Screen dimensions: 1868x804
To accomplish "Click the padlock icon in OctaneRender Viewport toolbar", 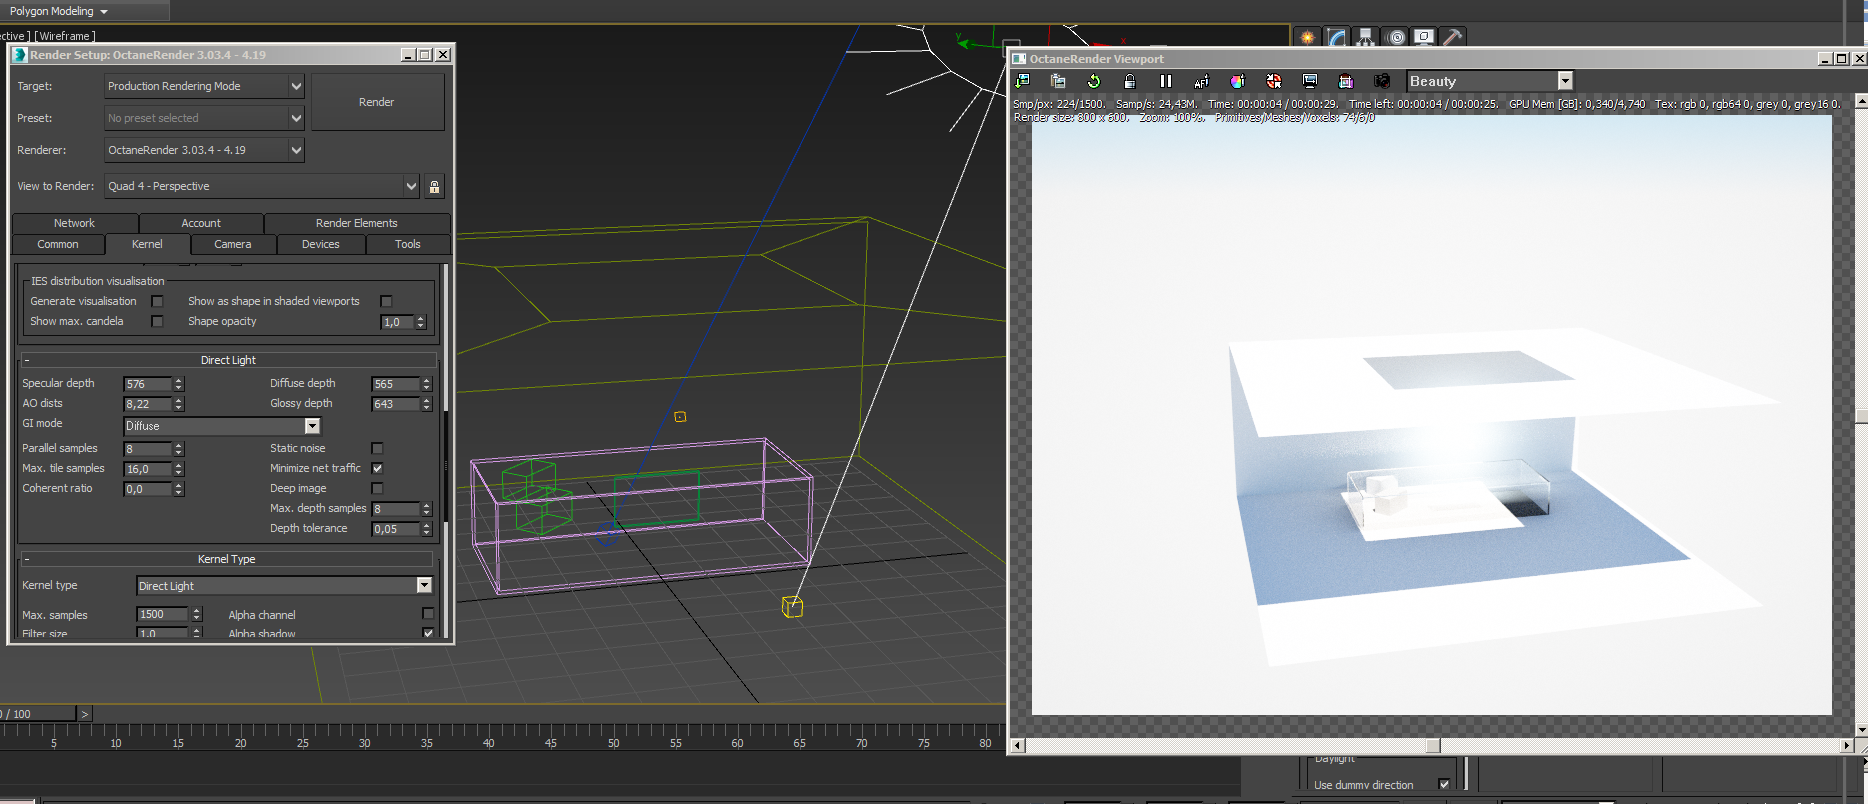I will pos(1130,81).
